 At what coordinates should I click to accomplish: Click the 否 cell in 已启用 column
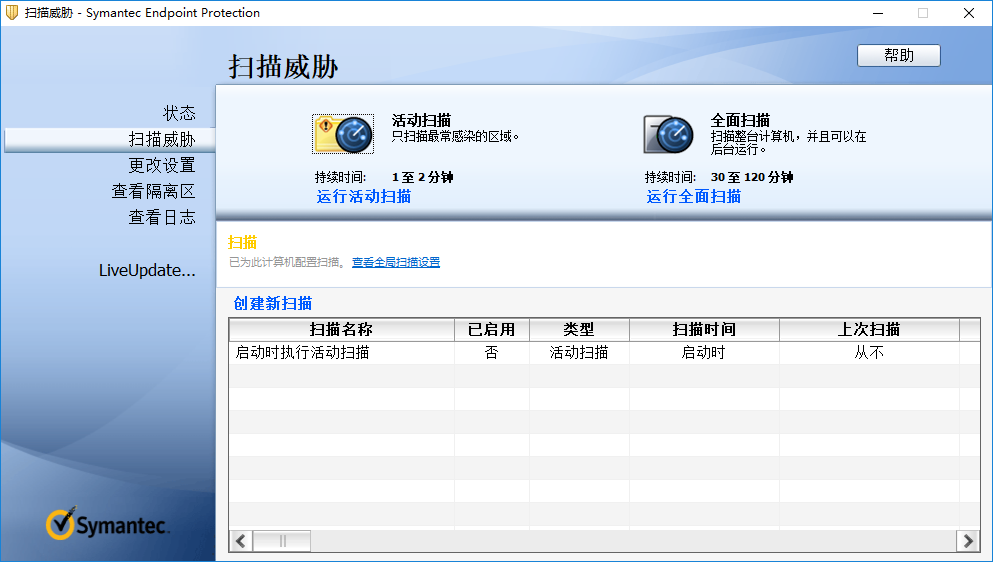pyautogui.click(x=491, y=353)
